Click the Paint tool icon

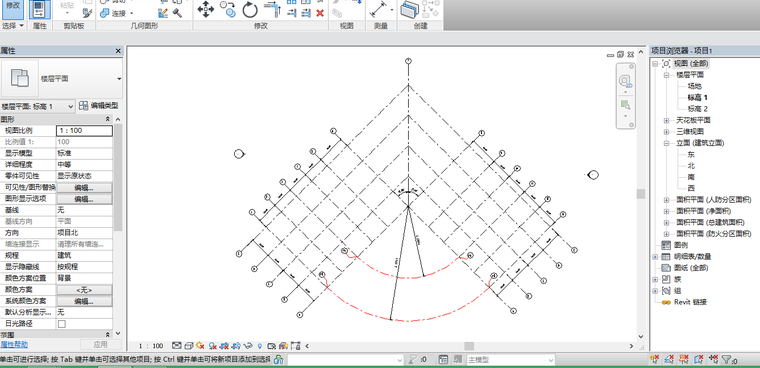click(x=163, y=14)
